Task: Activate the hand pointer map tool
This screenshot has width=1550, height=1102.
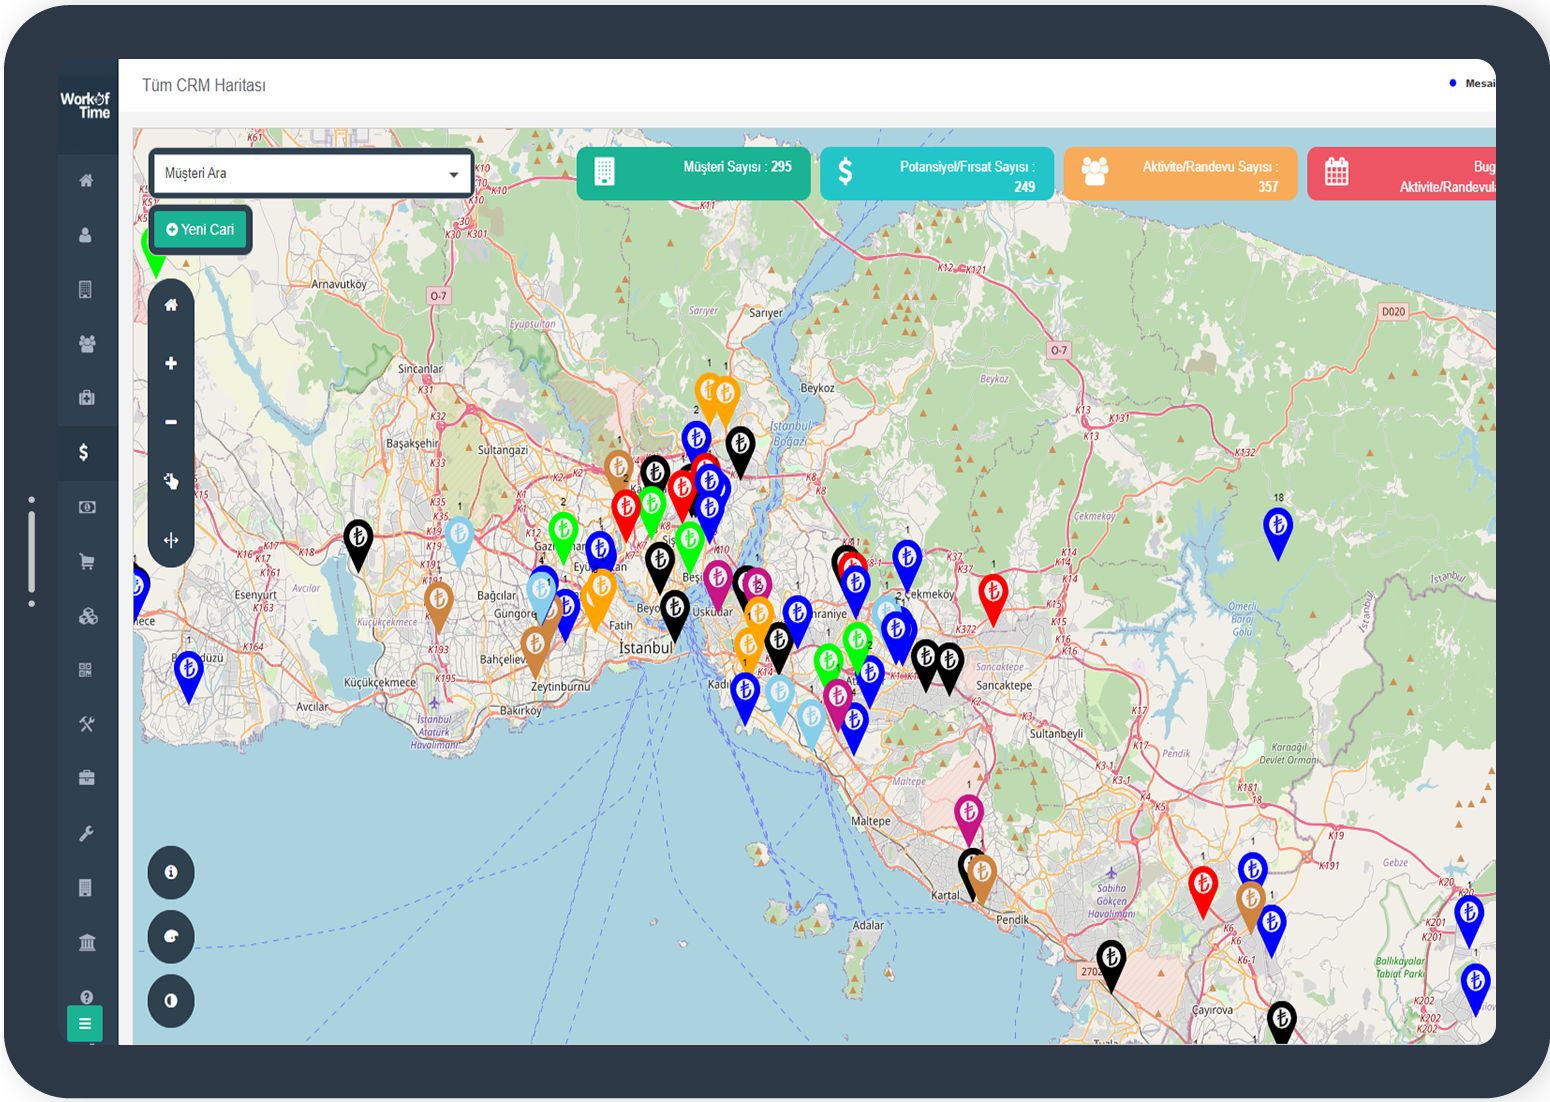Action: (x=171, y=481)
